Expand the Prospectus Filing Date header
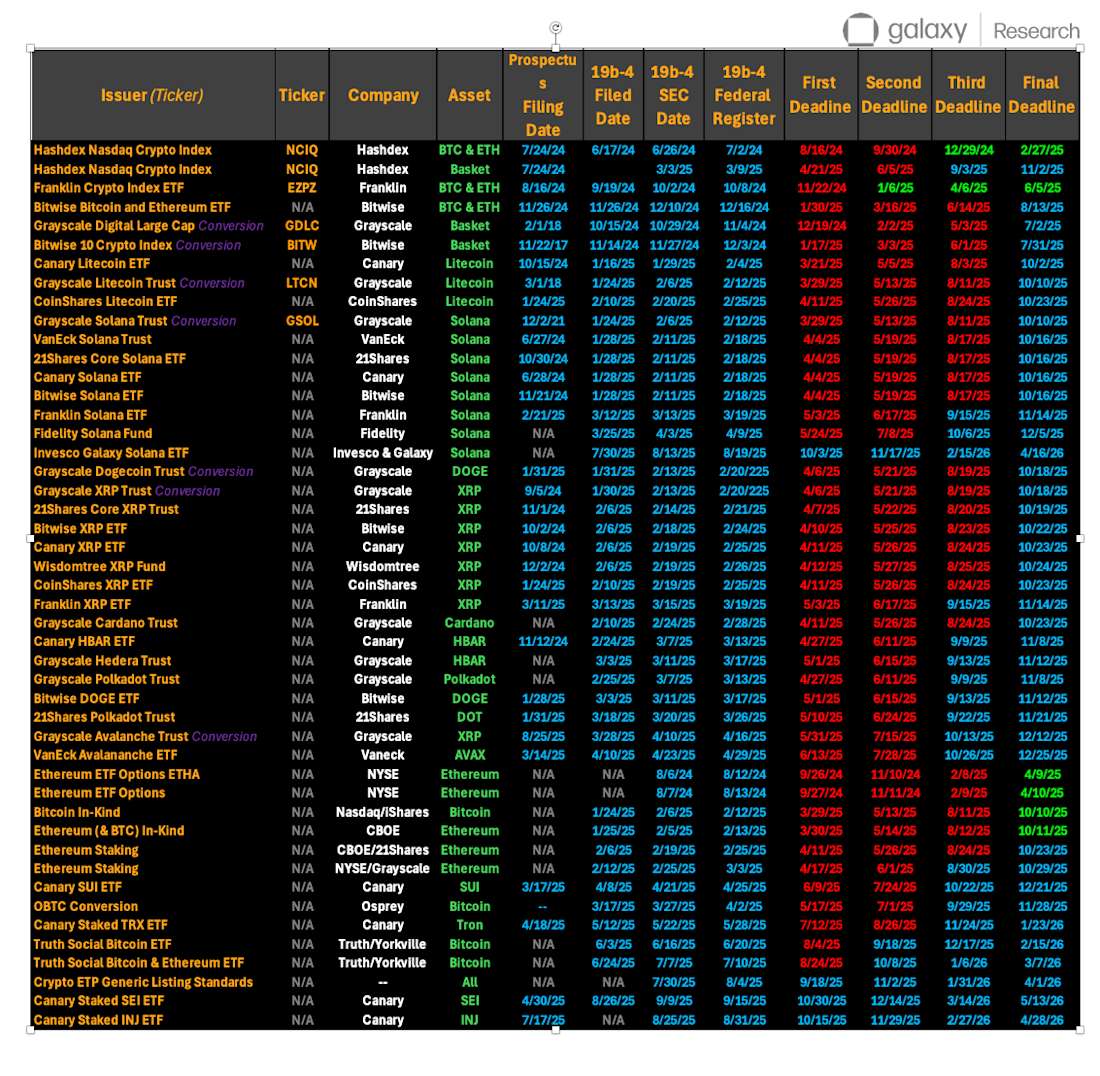 pyautogui.click(x=543, y=94)
